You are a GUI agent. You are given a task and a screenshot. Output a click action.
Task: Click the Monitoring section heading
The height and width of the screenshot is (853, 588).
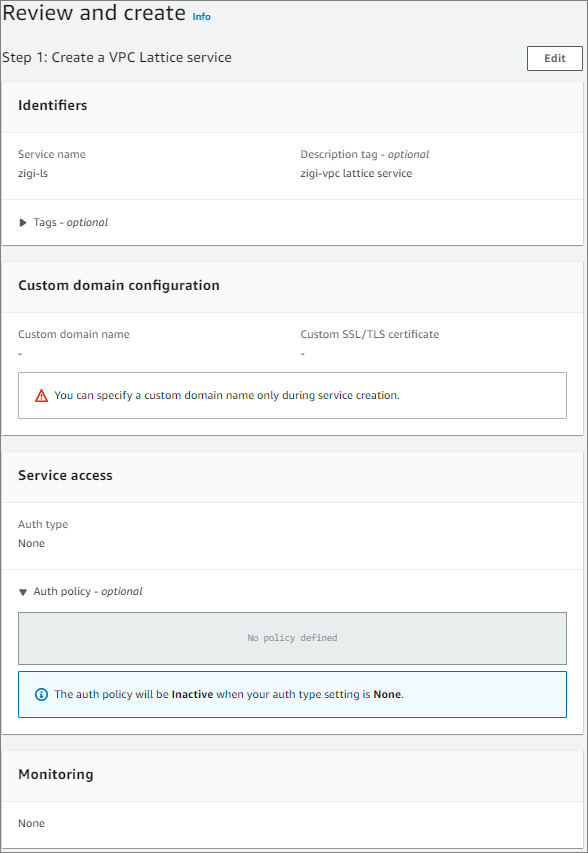click(55, 774)
